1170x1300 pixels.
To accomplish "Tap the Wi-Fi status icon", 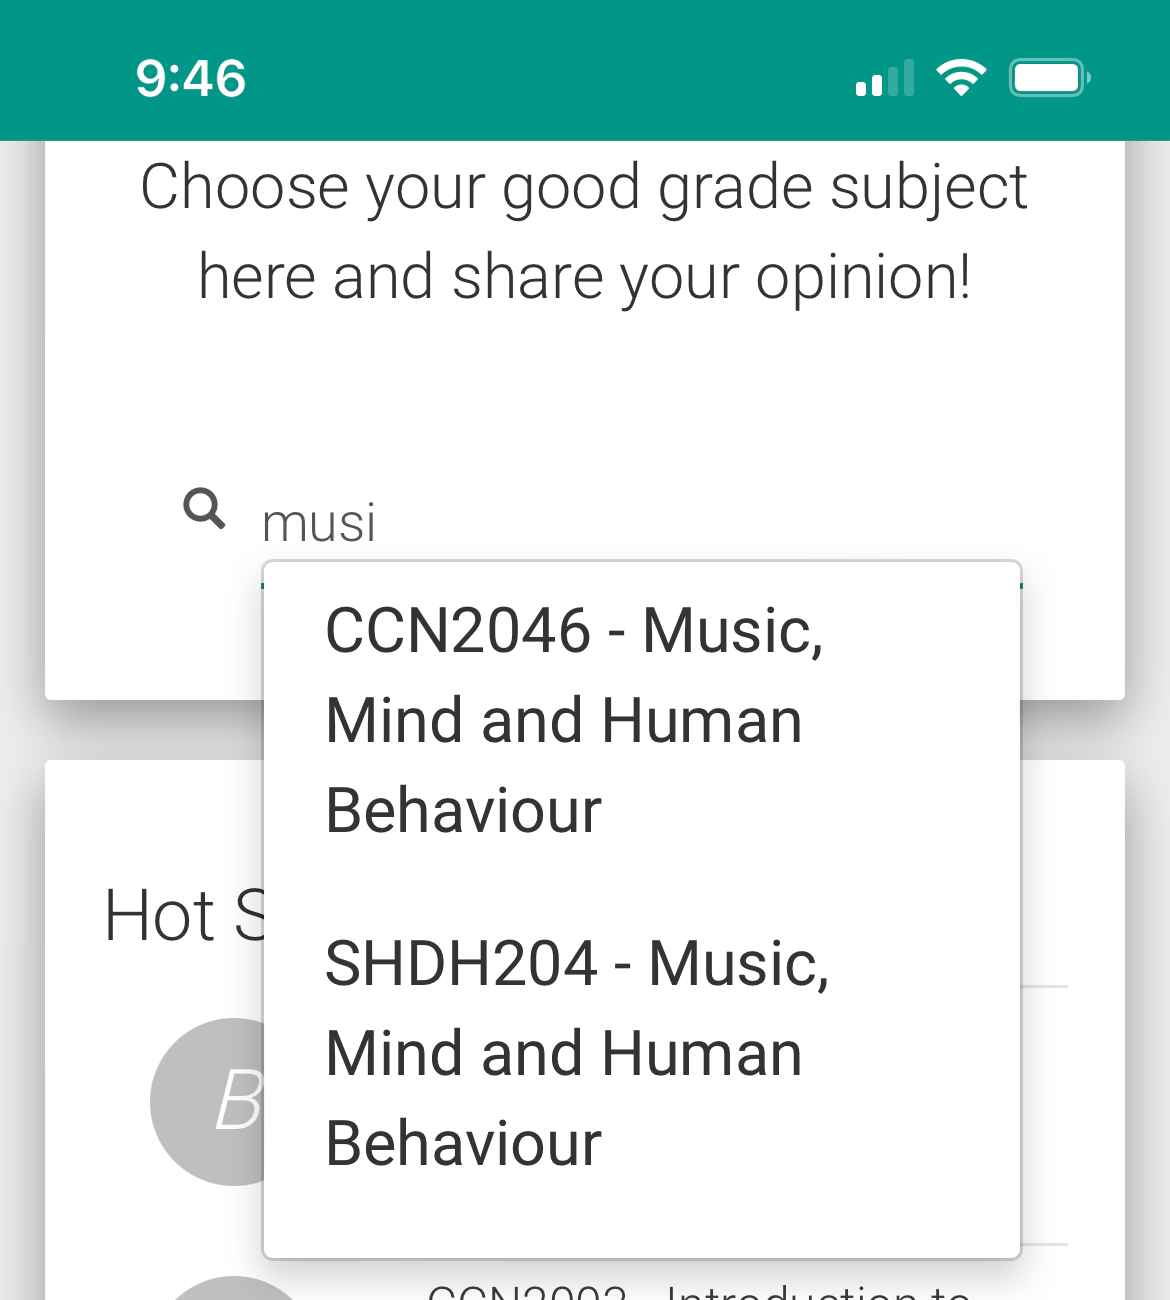I will [x=961, y=77].
